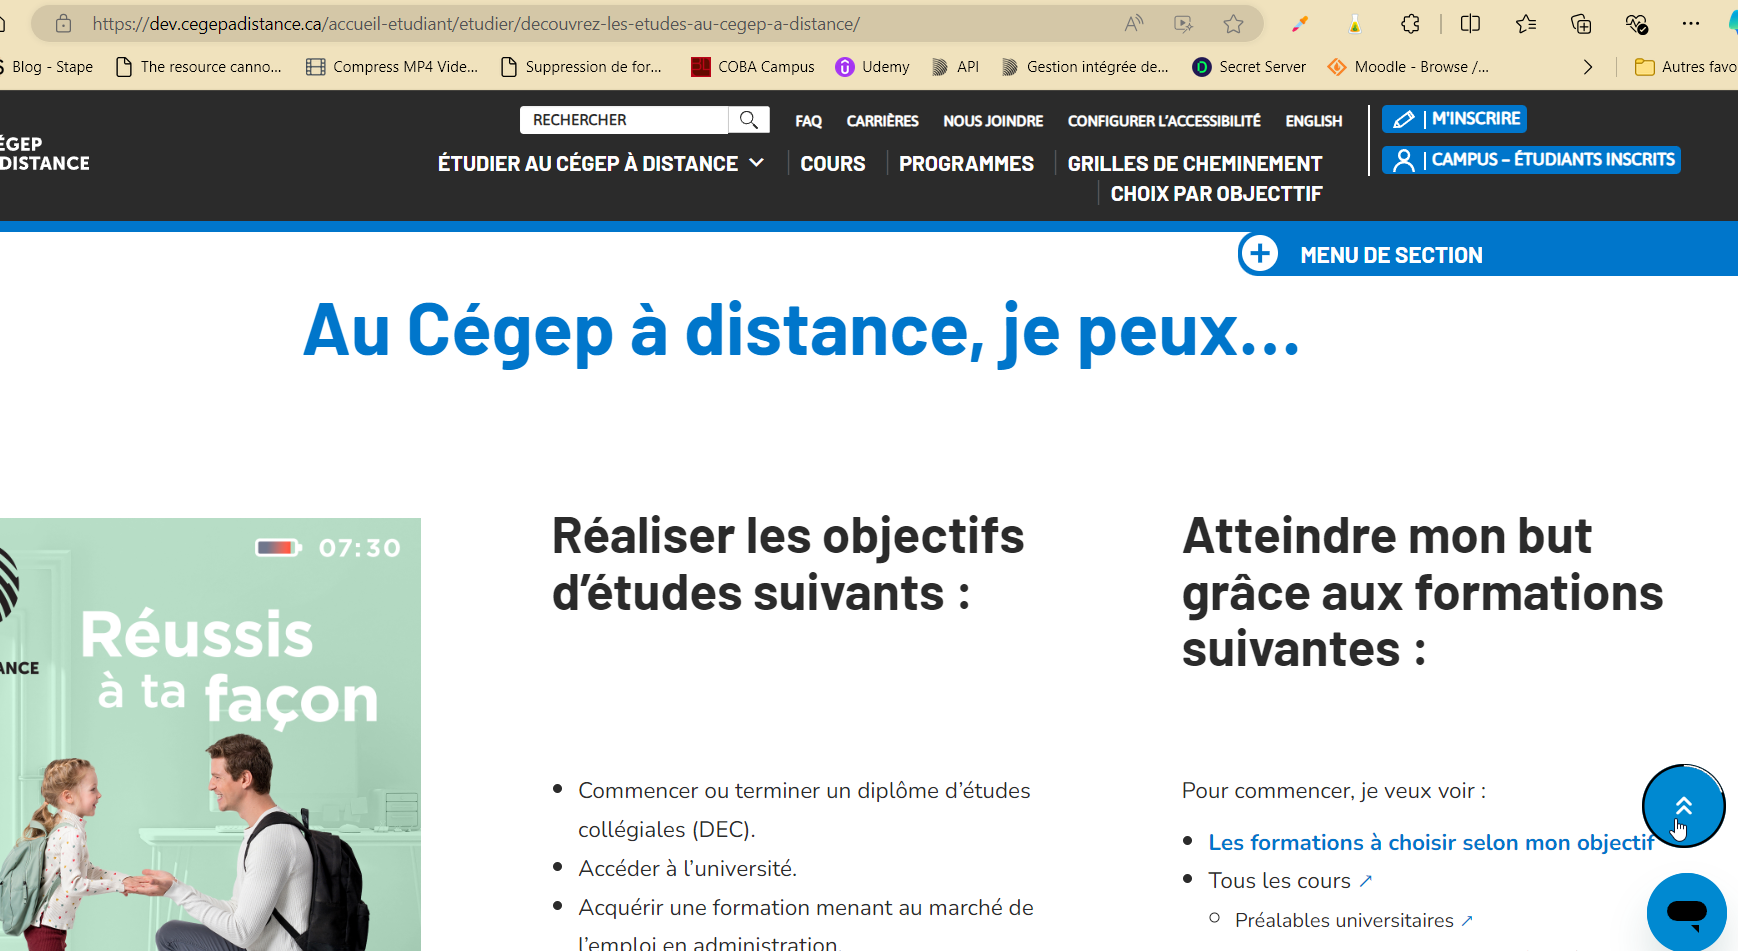Open the Programmes menu item
This screenshot has width=1738, height=951.
pos(966,164)
